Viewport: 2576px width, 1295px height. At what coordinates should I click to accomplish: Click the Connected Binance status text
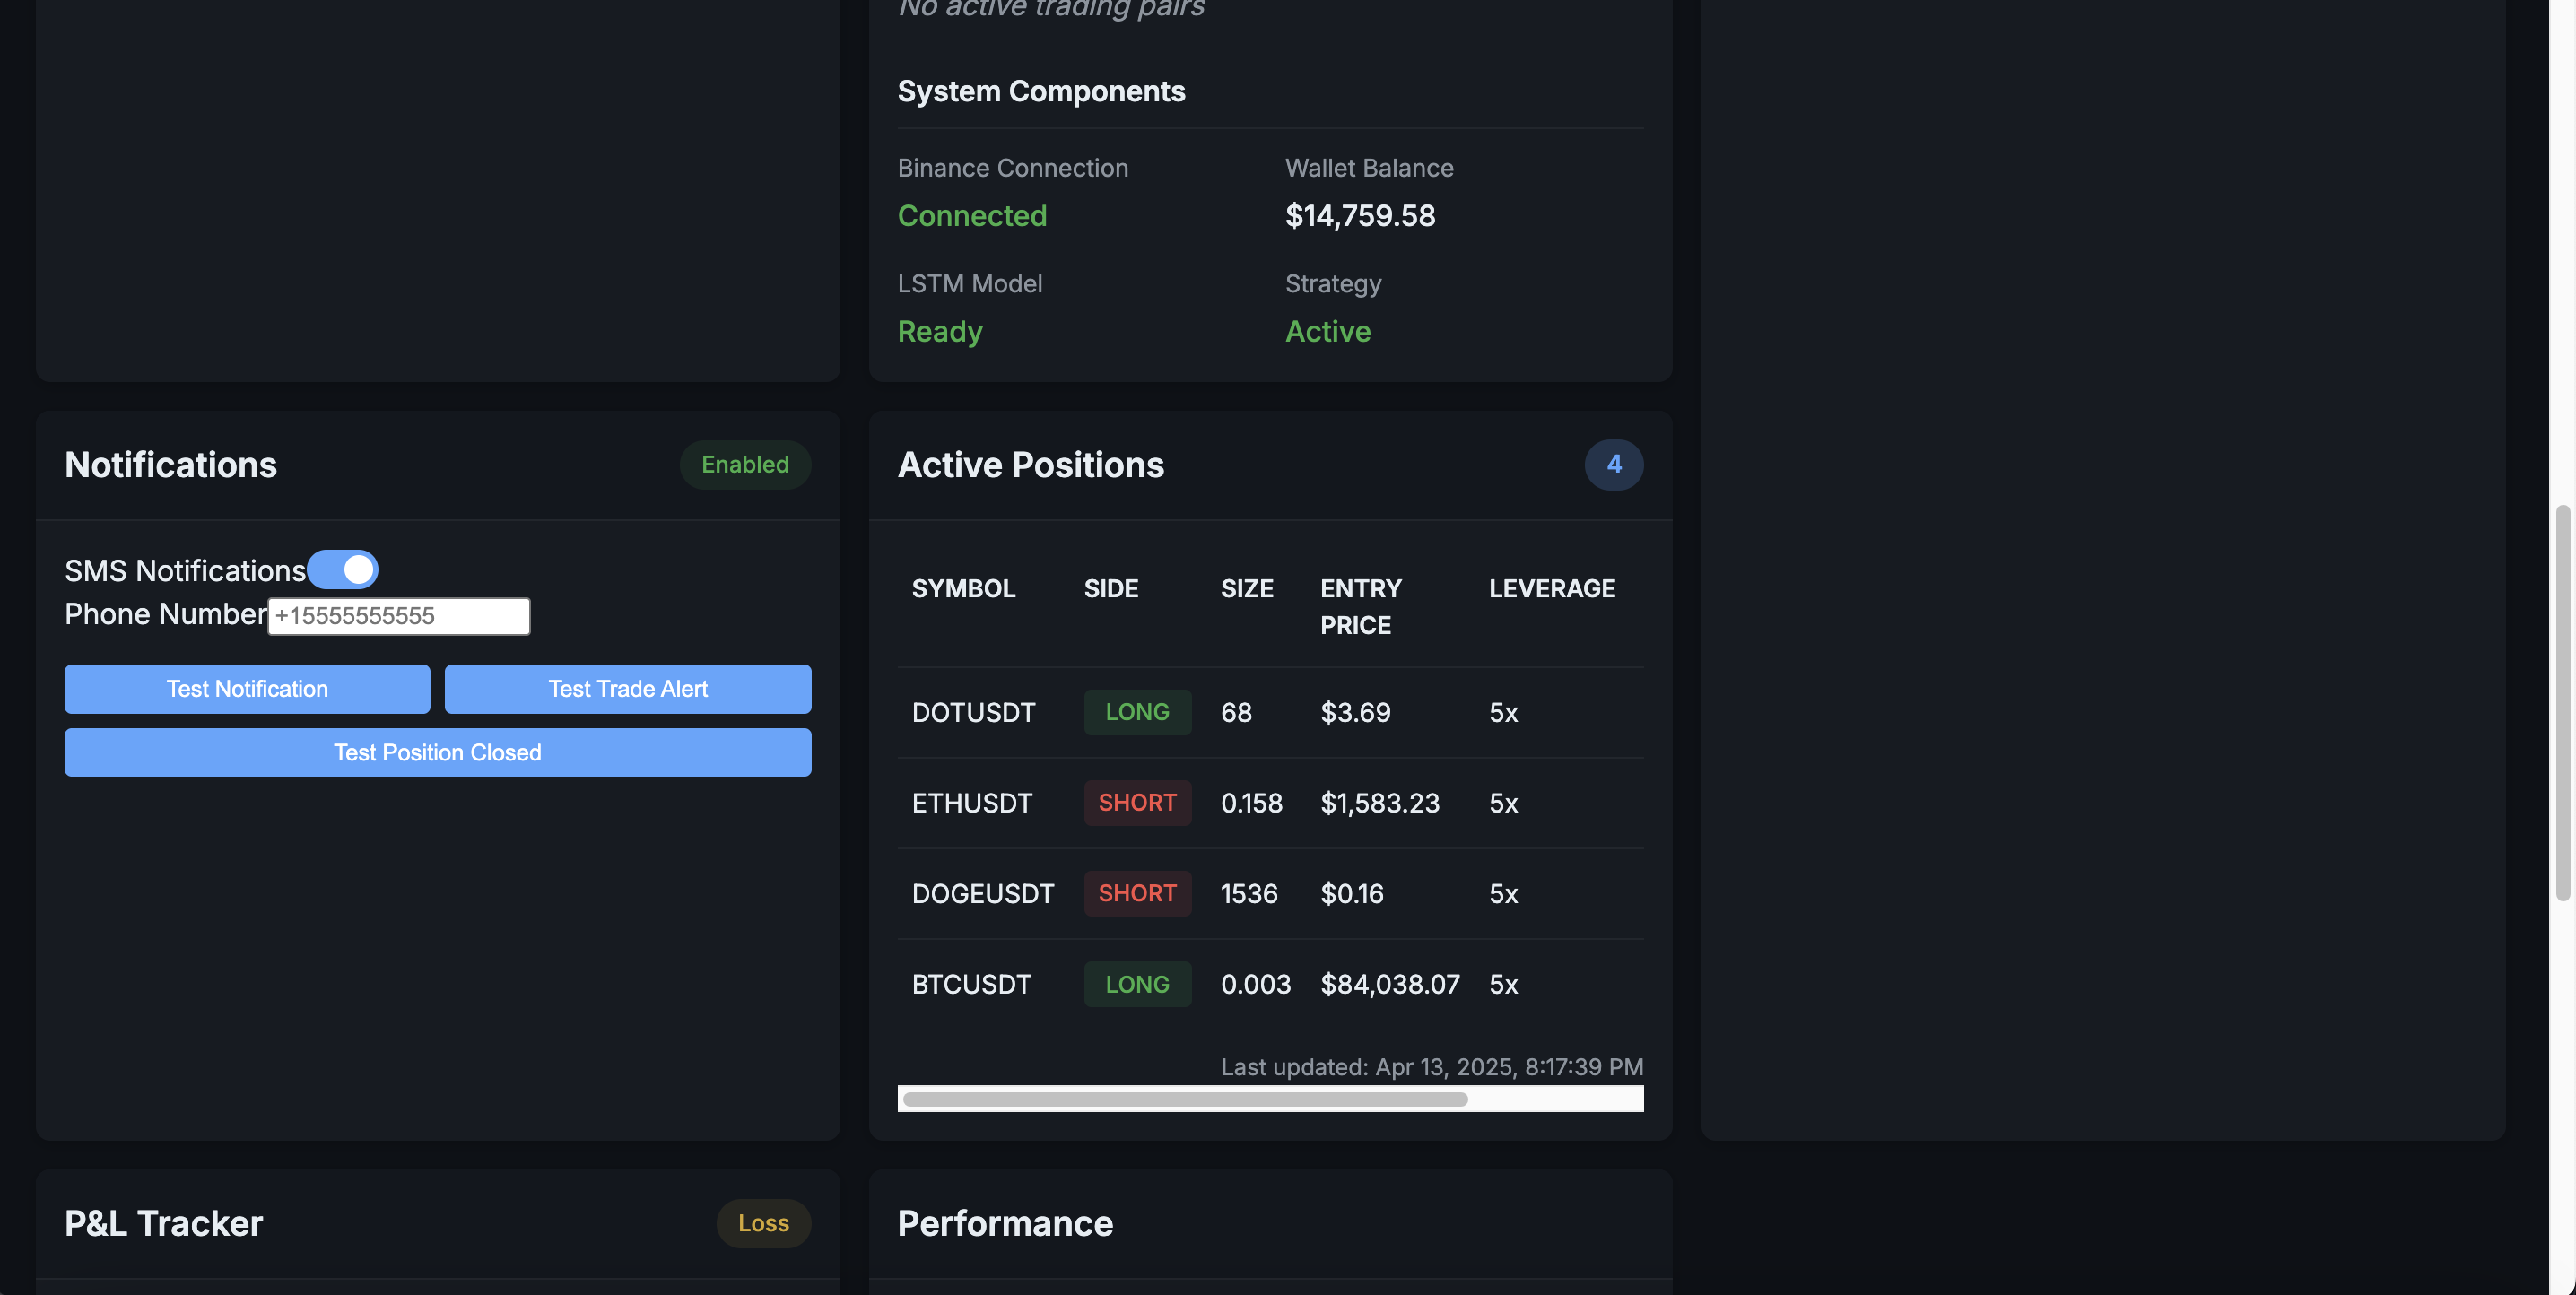point(971,215)
